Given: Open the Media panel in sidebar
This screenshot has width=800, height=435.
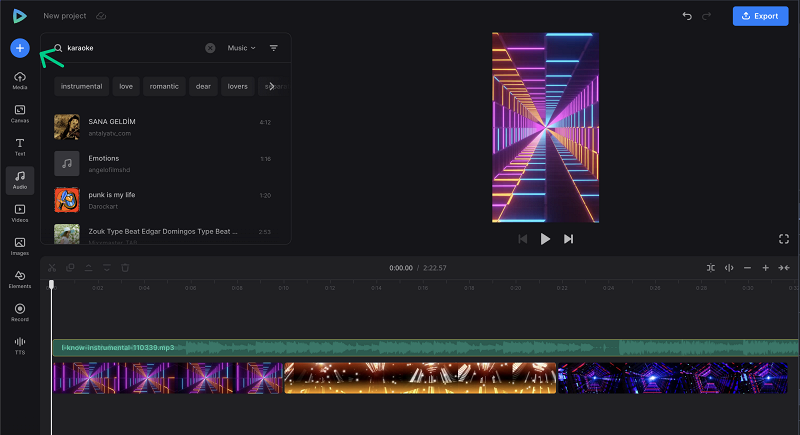Looking at the screenshot, I should click(20, 81).
